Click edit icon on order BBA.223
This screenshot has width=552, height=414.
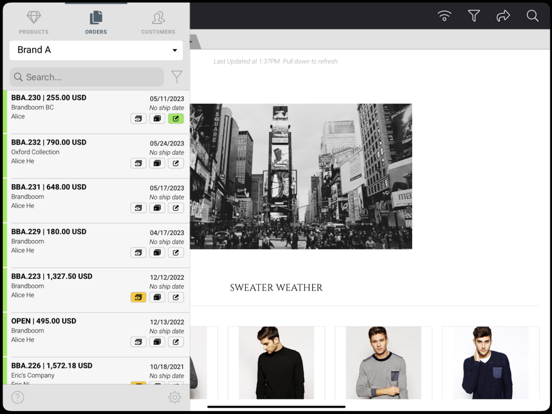[176, 297]
